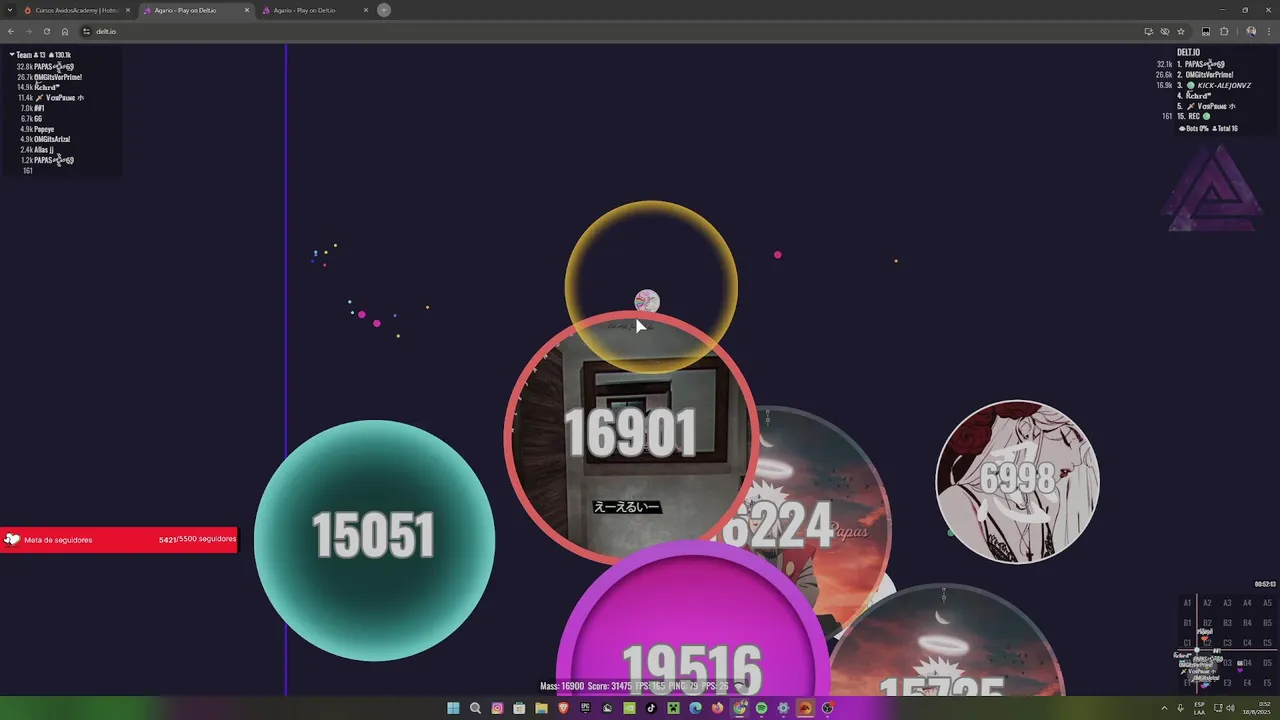Screen dimensions: 1280x720
Task: Reload the delt.io page
Action: [x=46, y=31]
